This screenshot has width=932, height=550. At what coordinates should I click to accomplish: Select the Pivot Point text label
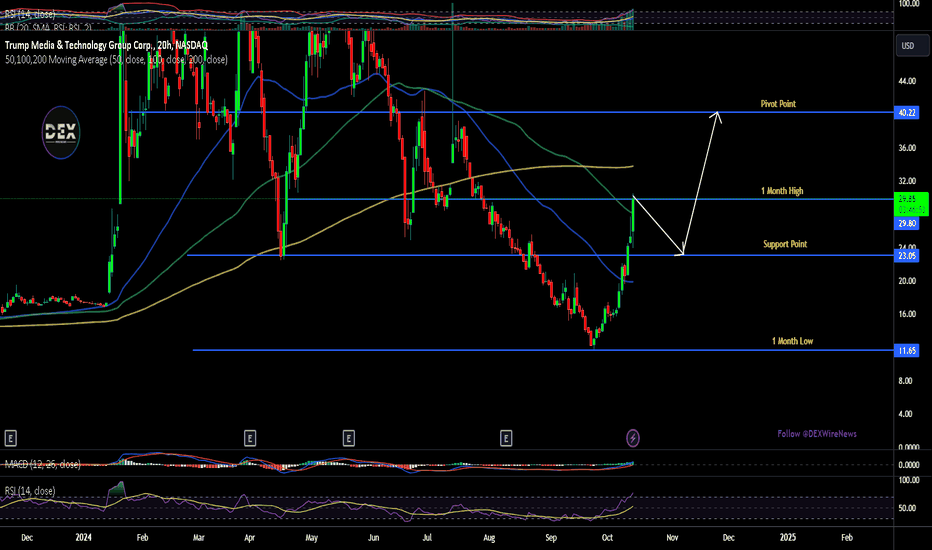778,103
